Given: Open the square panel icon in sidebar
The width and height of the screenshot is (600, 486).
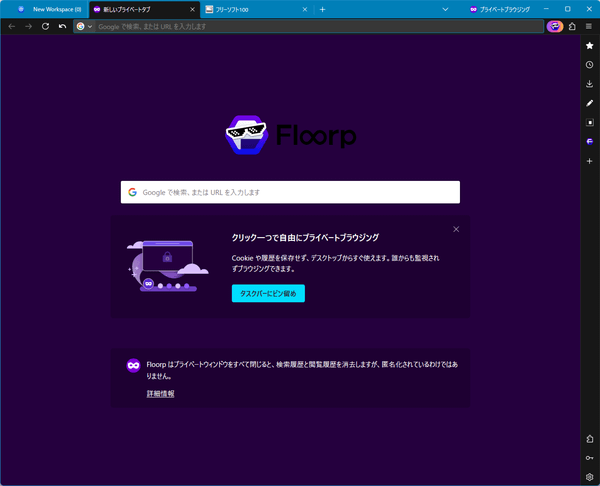Looking at the screenshot, I should pos(590,122).
